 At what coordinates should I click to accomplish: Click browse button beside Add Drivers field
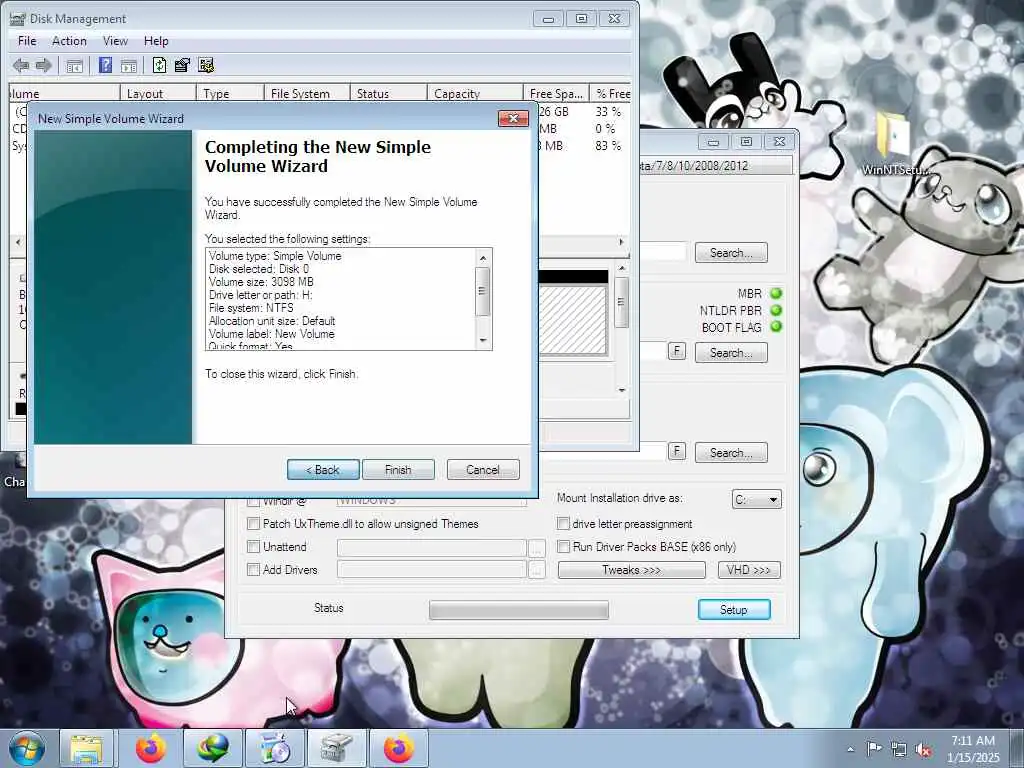pyautogui.click(x=536, y=570)
